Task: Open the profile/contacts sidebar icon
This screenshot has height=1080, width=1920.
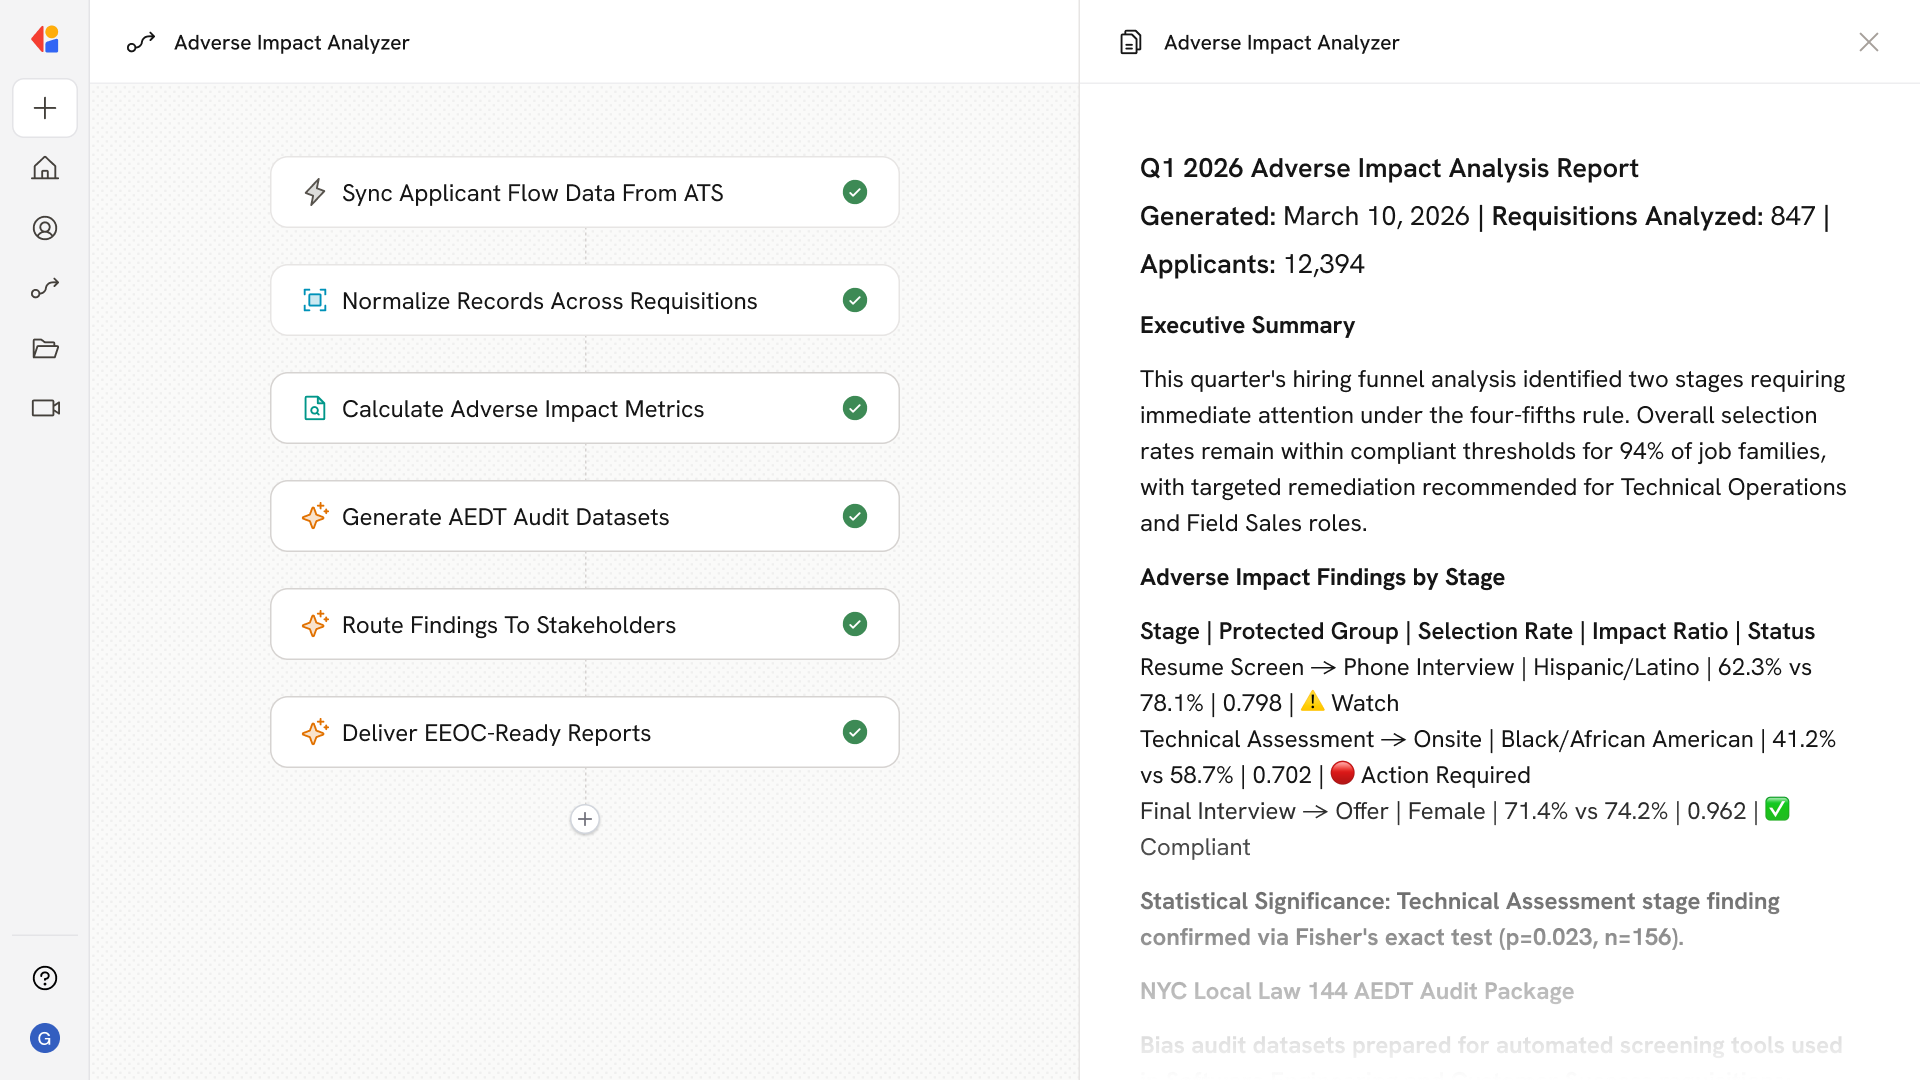Action: 45,228
